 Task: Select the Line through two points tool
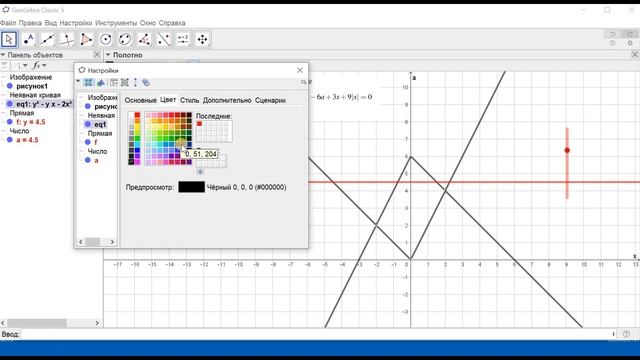tap(48, 40)
